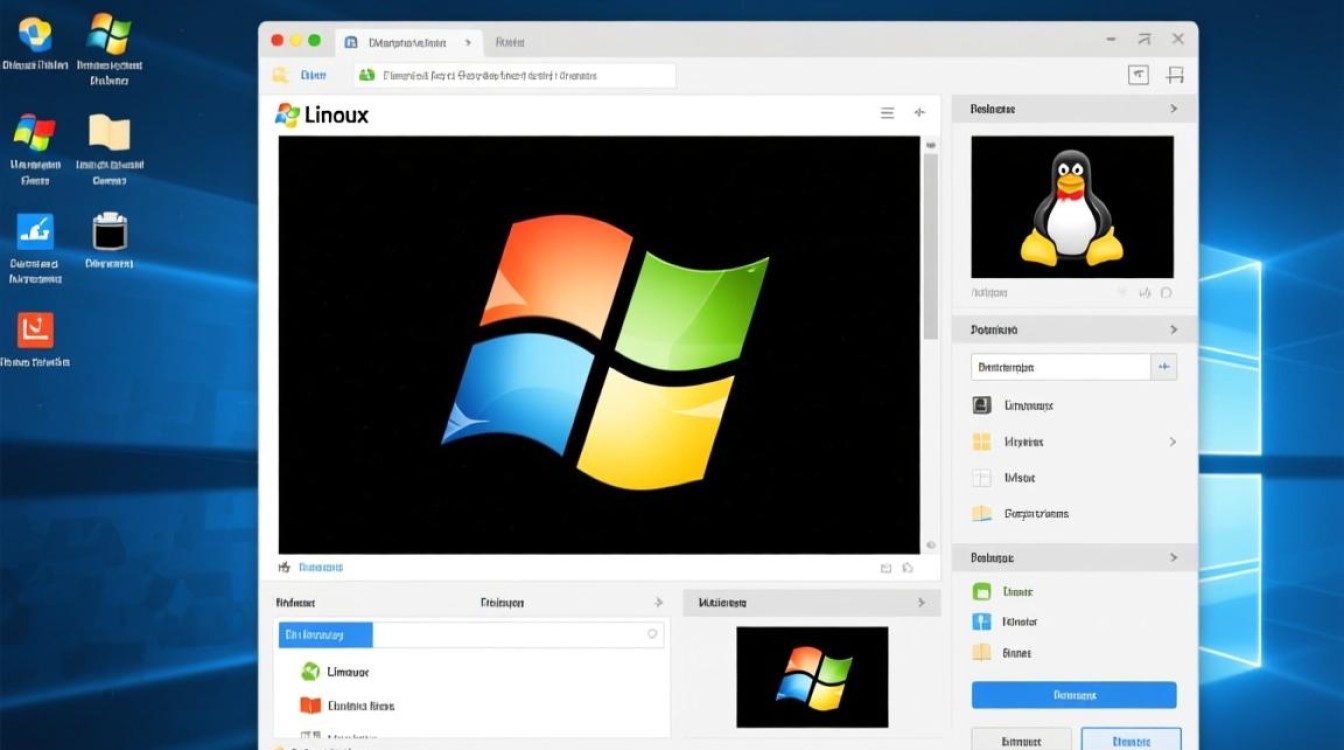Click the plus icon at top of the Linux panel
Image resolution: width=1344 pixels, height=750 pixels.
click(x=919, y=113)
